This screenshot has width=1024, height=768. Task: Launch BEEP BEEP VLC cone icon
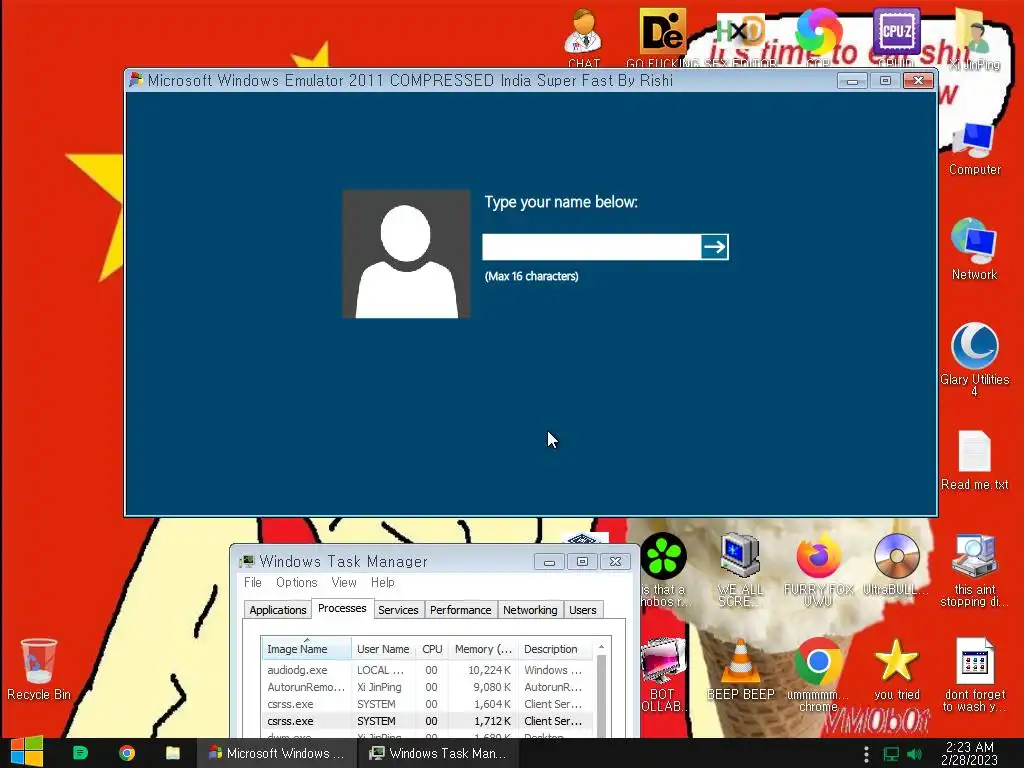(x=740, y=669)
